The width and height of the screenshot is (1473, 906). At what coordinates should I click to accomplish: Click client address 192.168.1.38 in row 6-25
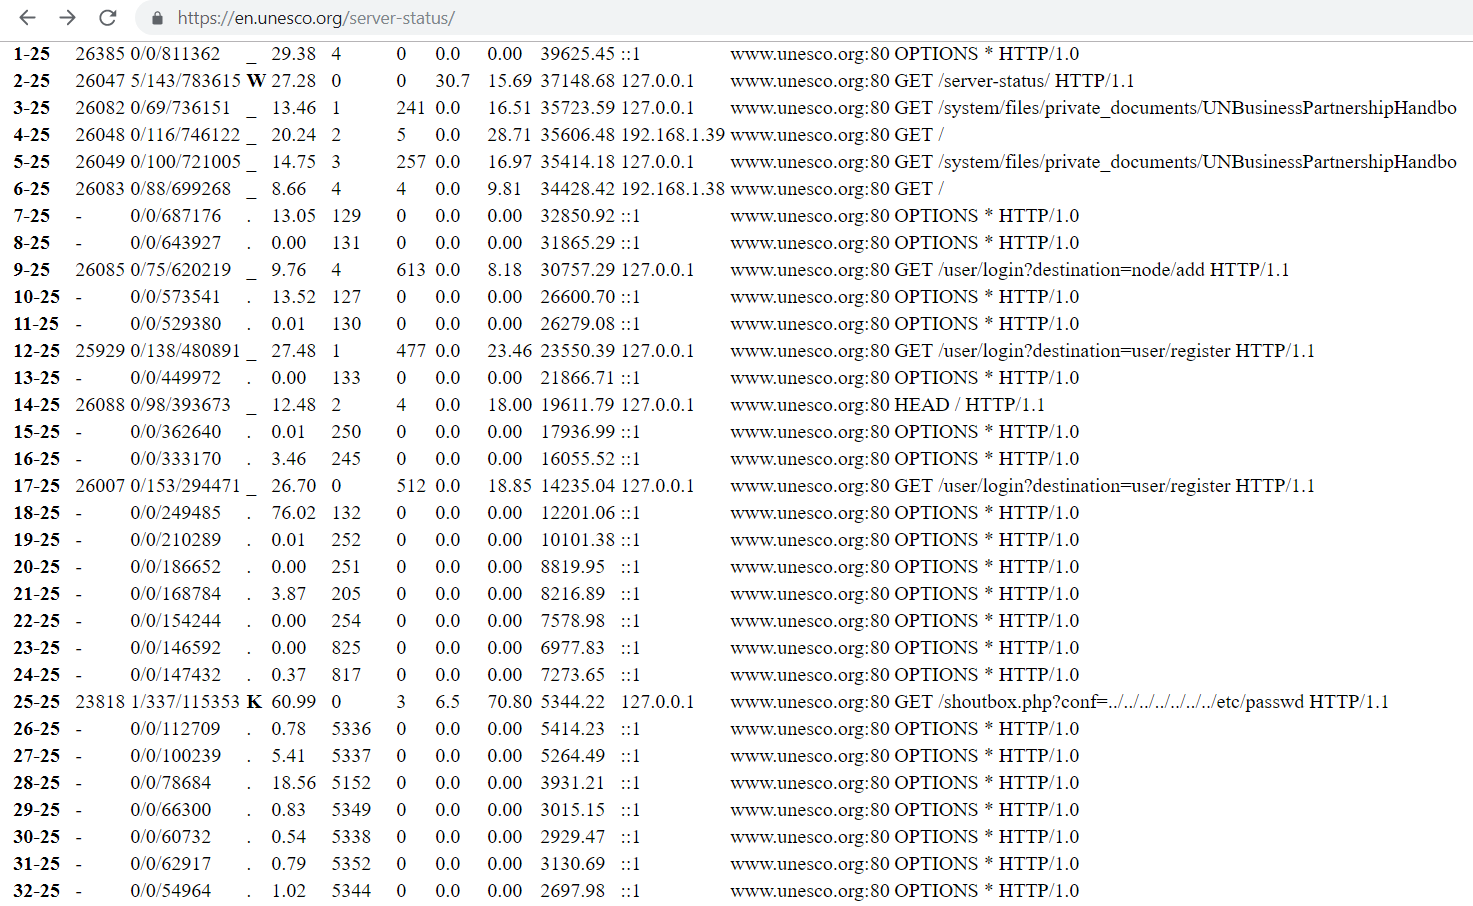click(673, 189)
